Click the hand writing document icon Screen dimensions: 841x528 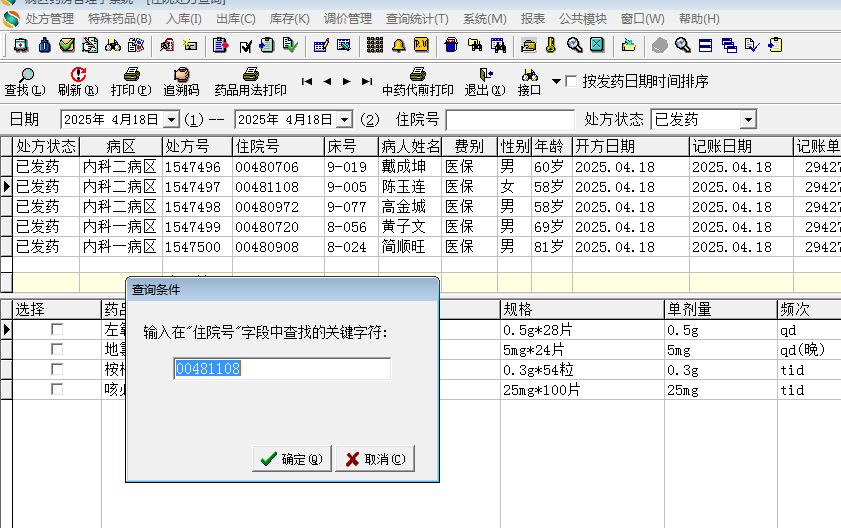(90, 45)
